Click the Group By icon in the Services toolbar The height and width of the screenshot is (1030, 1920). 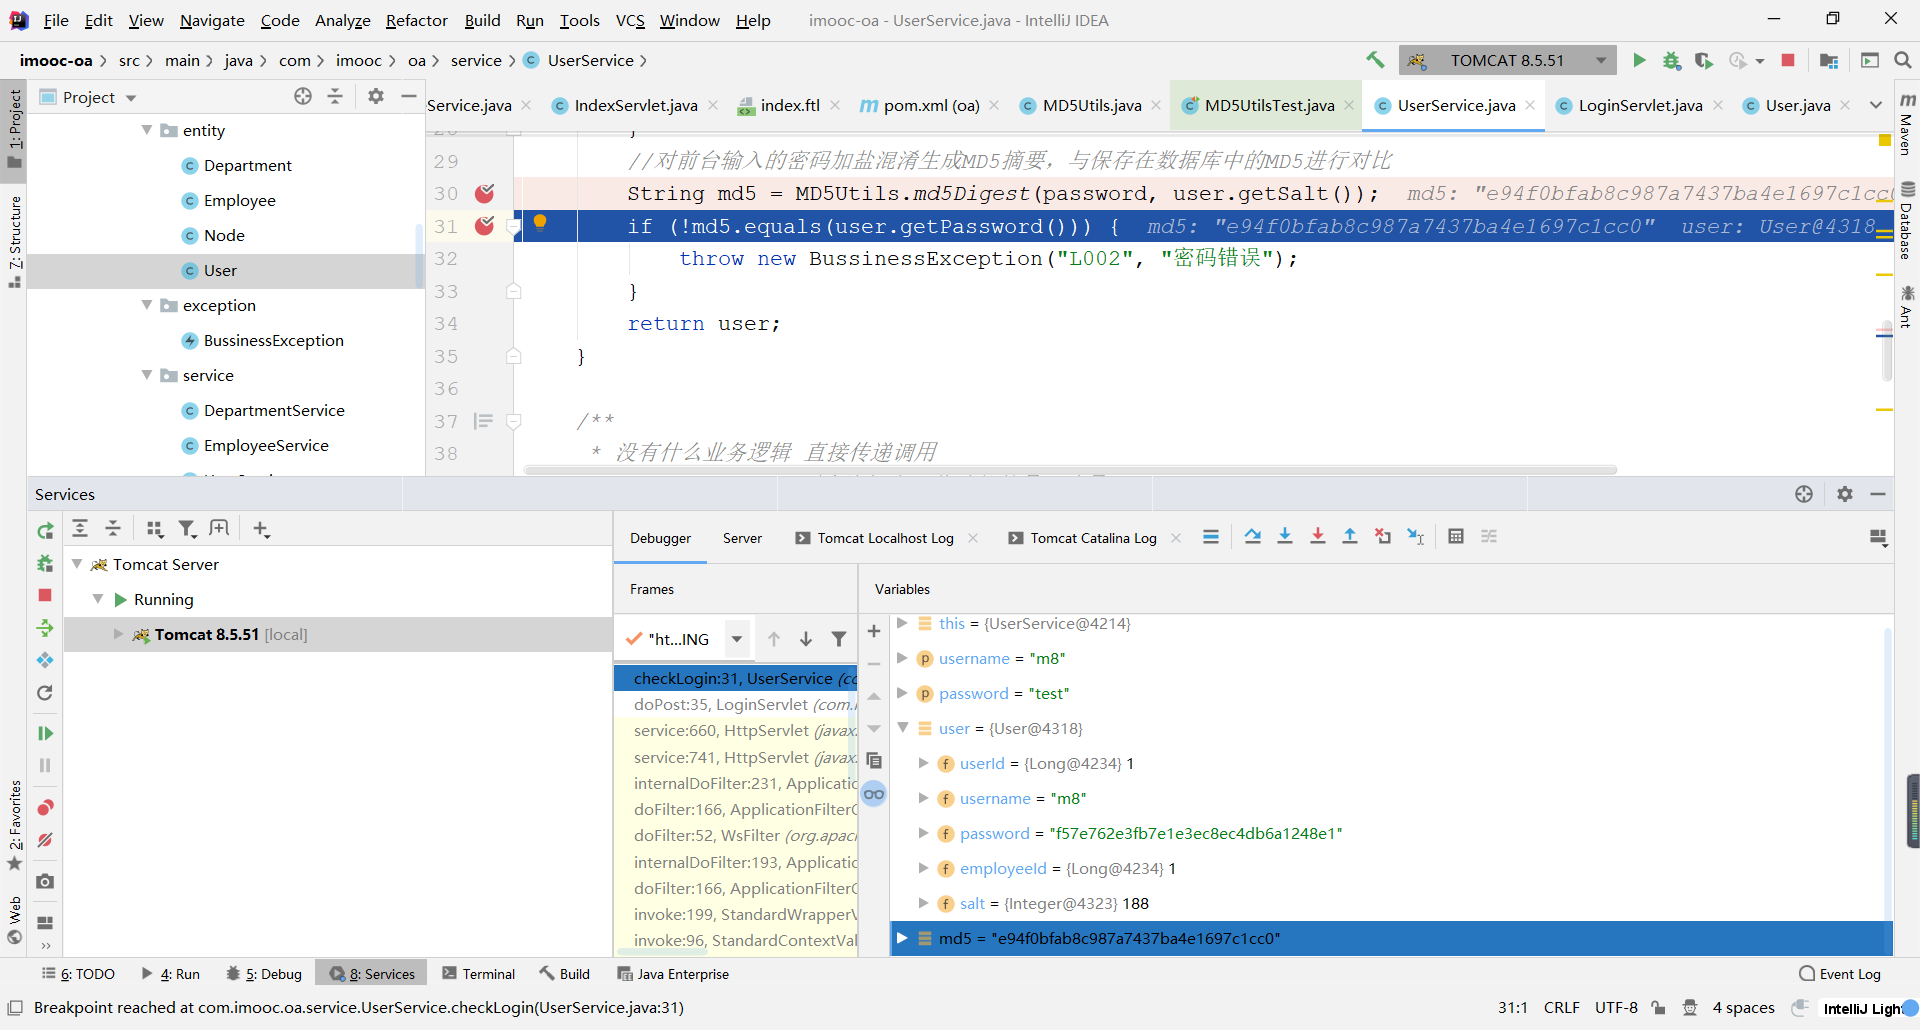[x=154, y=529]
